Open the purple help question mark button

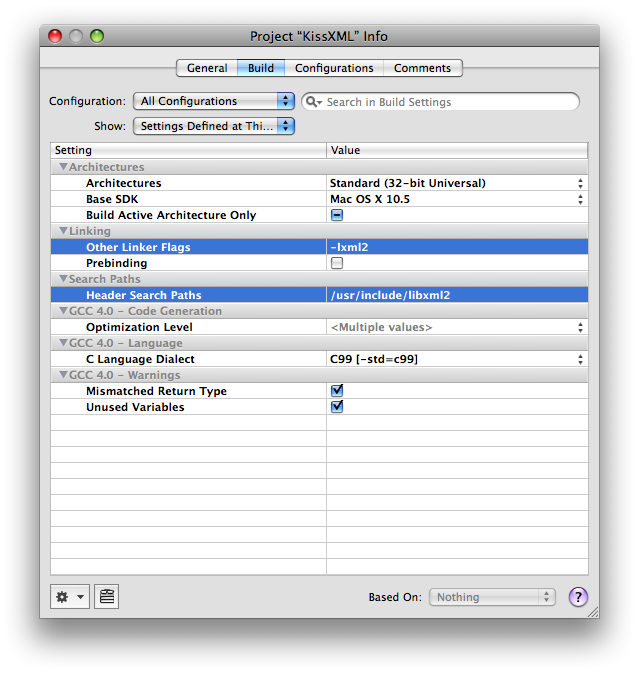coord(578,597)
